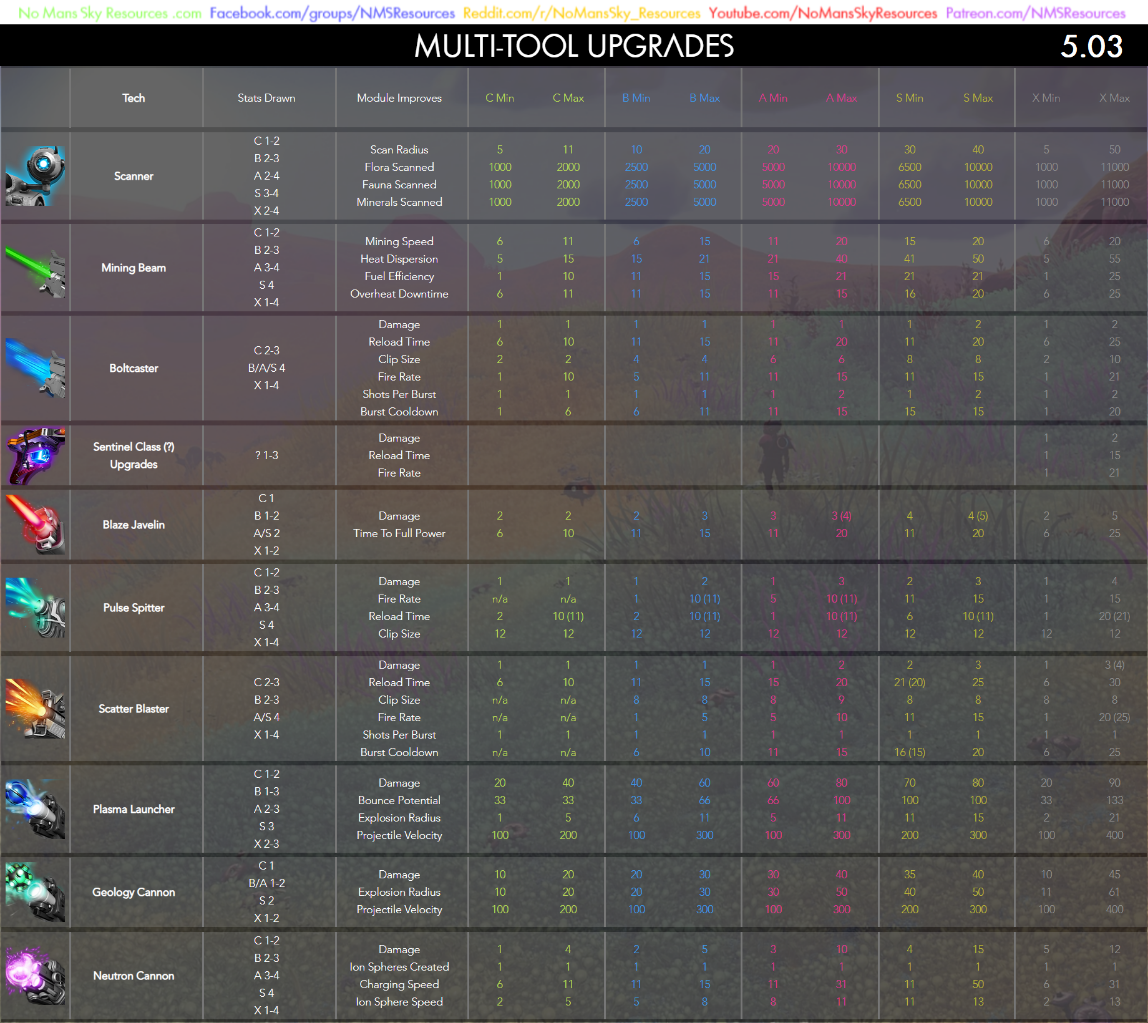Go to the Youtube NoMansSkyResources link
This screenshot has height=1023, width=1148.
coord(822,13)
